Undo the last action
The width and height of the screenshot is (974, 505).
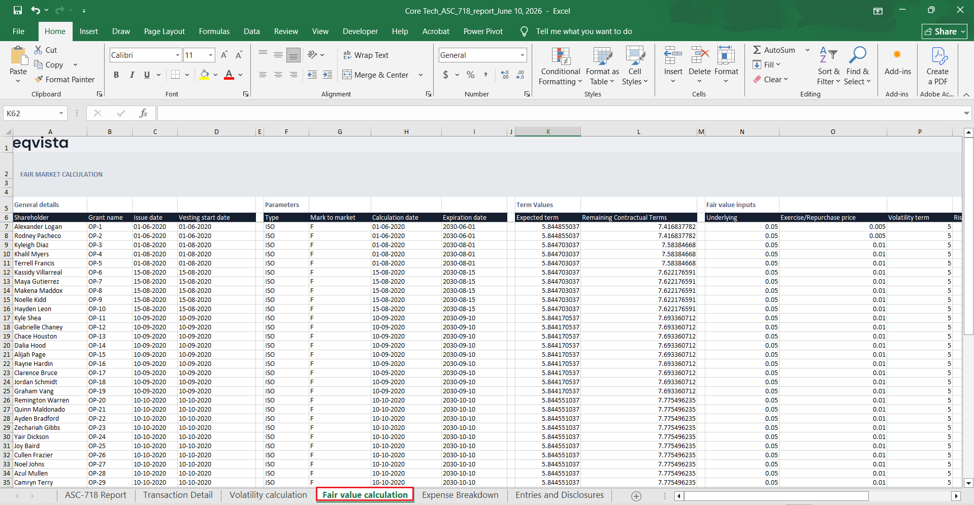pos(36,11)
